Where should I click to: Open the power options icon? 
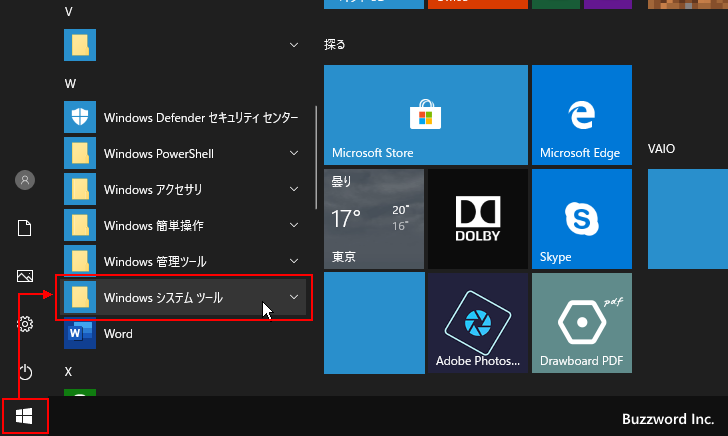[x=25, y=372]
